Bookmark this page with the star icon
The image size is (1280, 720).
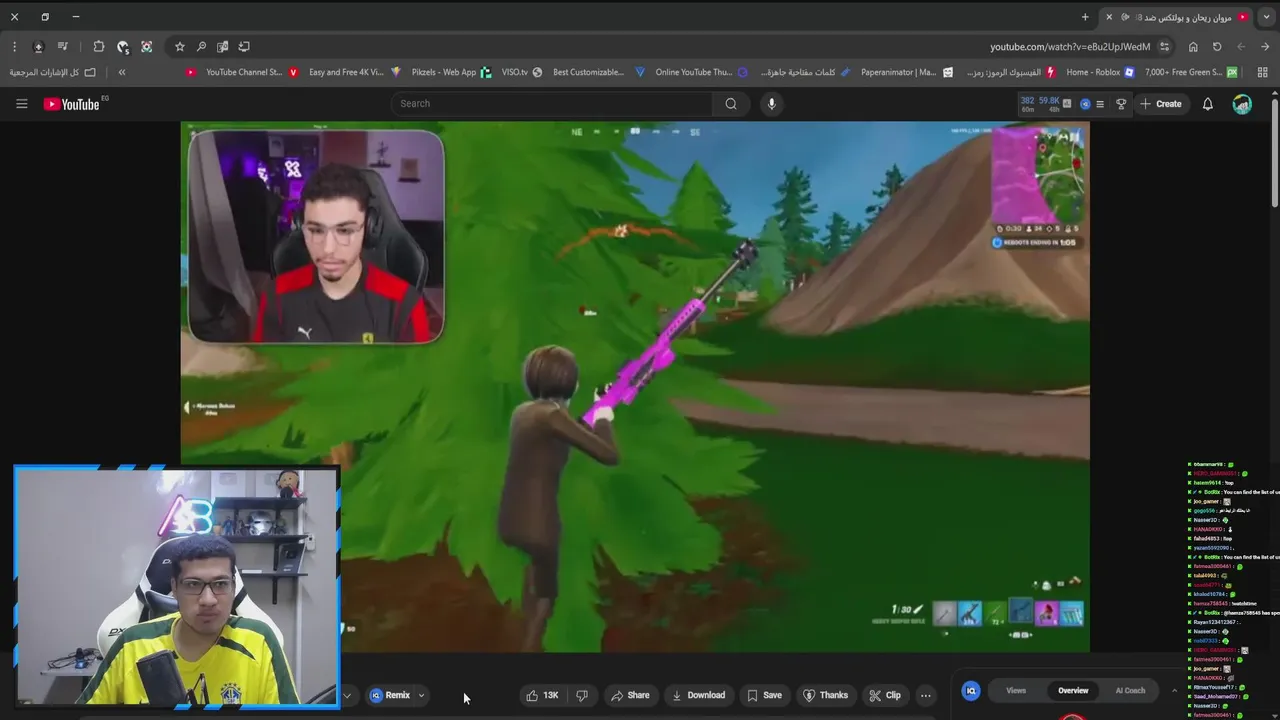pos(180,47)
